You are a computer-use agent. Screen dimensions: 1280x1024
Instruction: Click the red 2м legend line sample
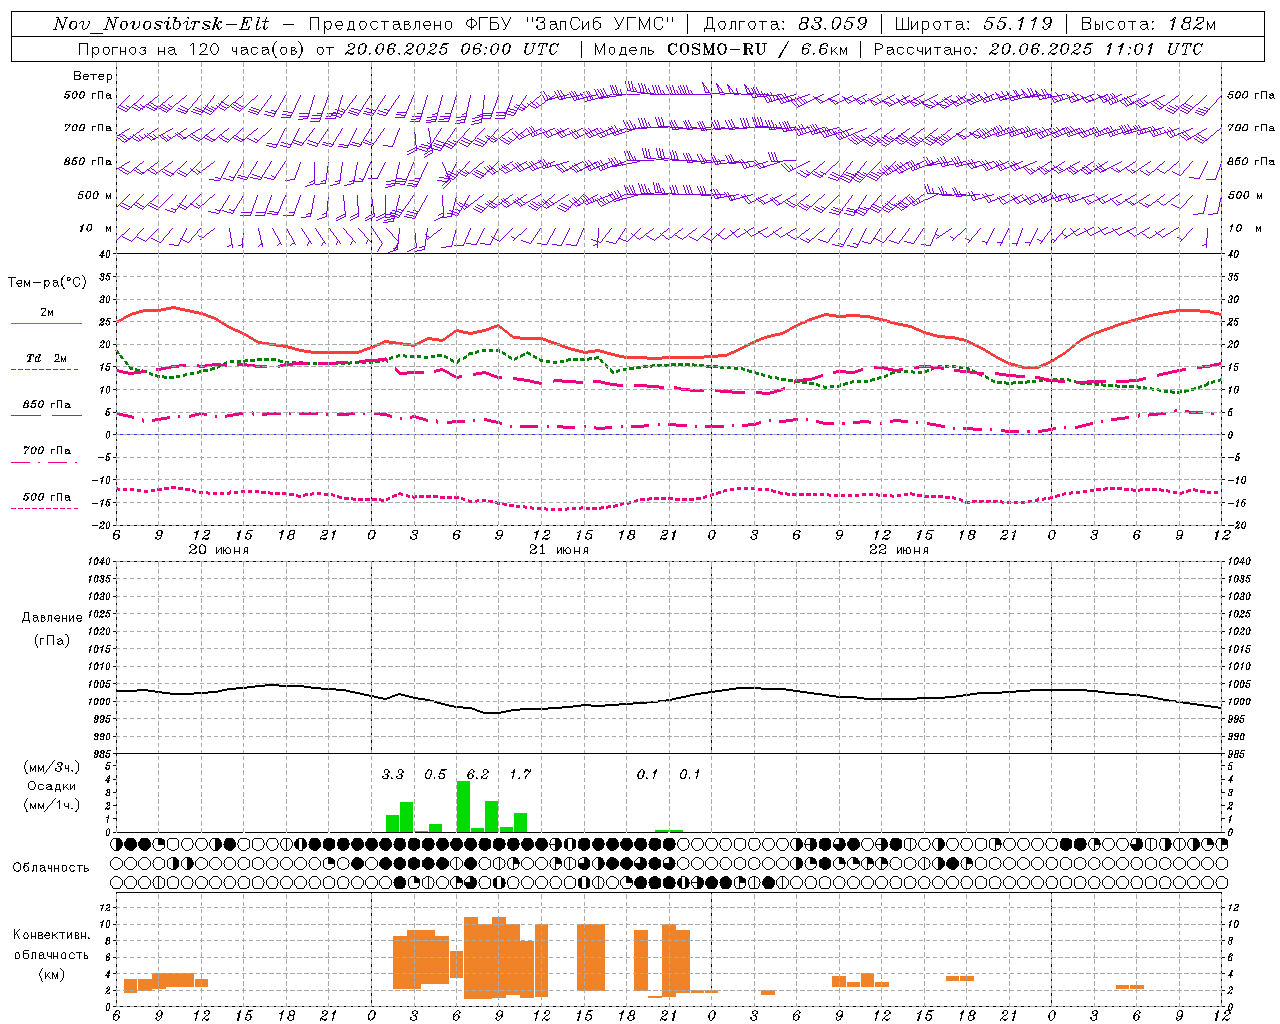tap(46, 323)
